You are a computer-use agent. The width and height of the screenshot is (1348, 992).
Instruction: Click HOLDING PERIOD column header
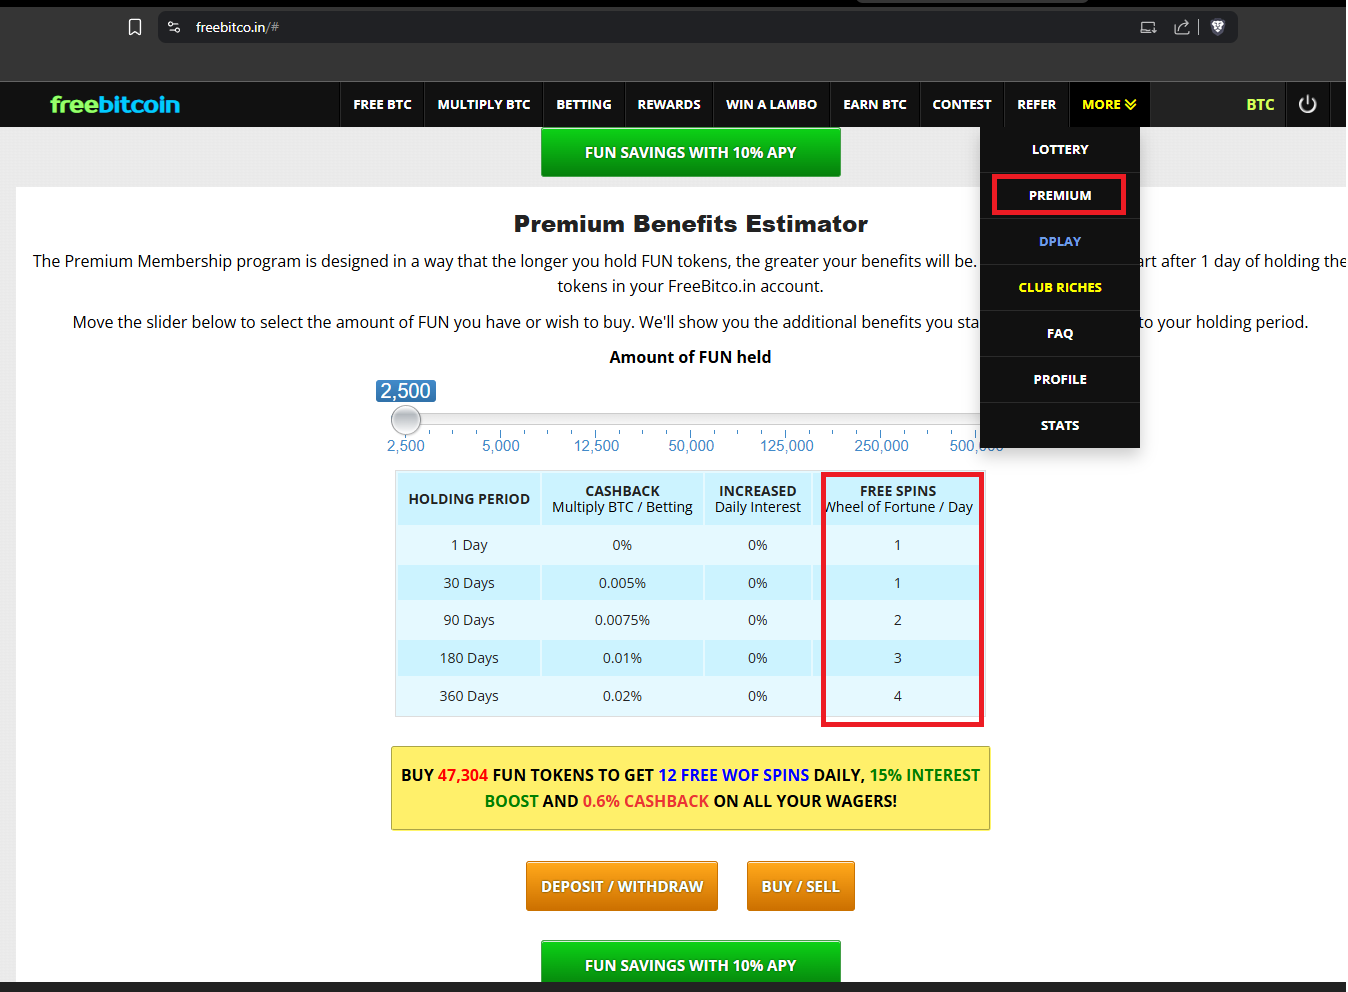coord(469,499)
